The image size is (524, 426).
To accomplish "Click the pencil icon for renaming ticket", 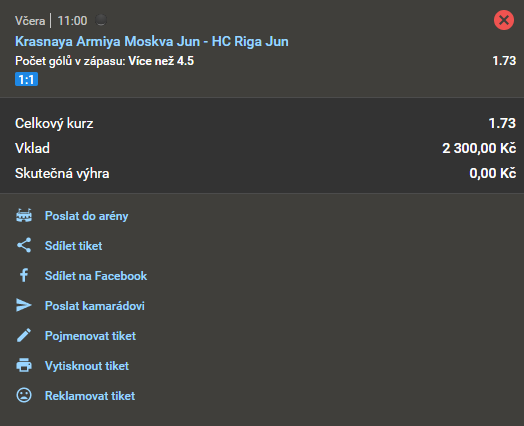I will point(24,335).
